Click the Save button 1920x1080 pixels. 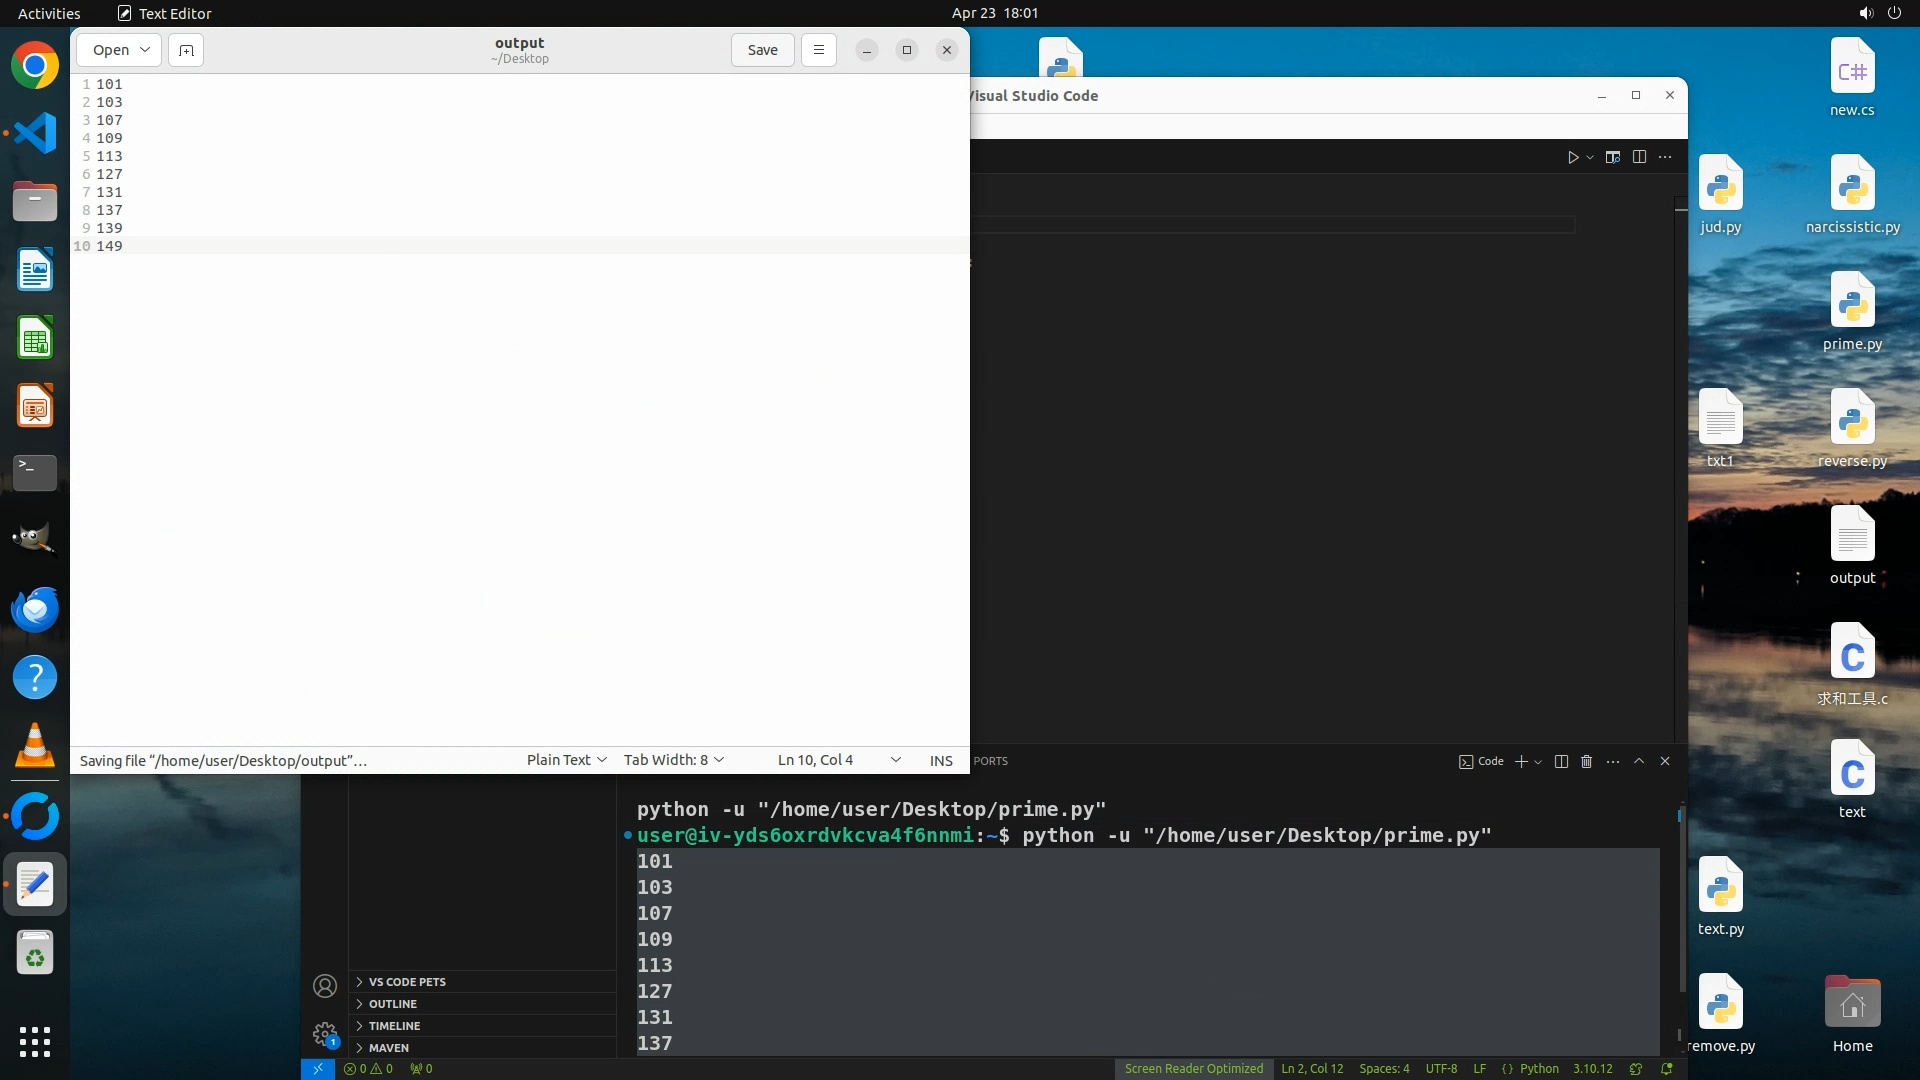pyautogui.click(x=762, y=50)
